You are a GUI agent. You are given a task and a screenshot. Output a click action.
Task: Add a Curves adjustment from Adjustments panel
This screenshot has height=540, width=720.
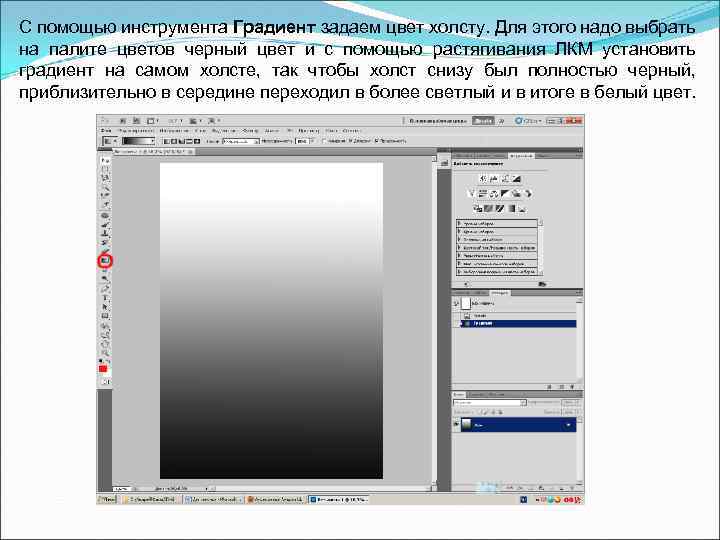(x=505, y=179)
